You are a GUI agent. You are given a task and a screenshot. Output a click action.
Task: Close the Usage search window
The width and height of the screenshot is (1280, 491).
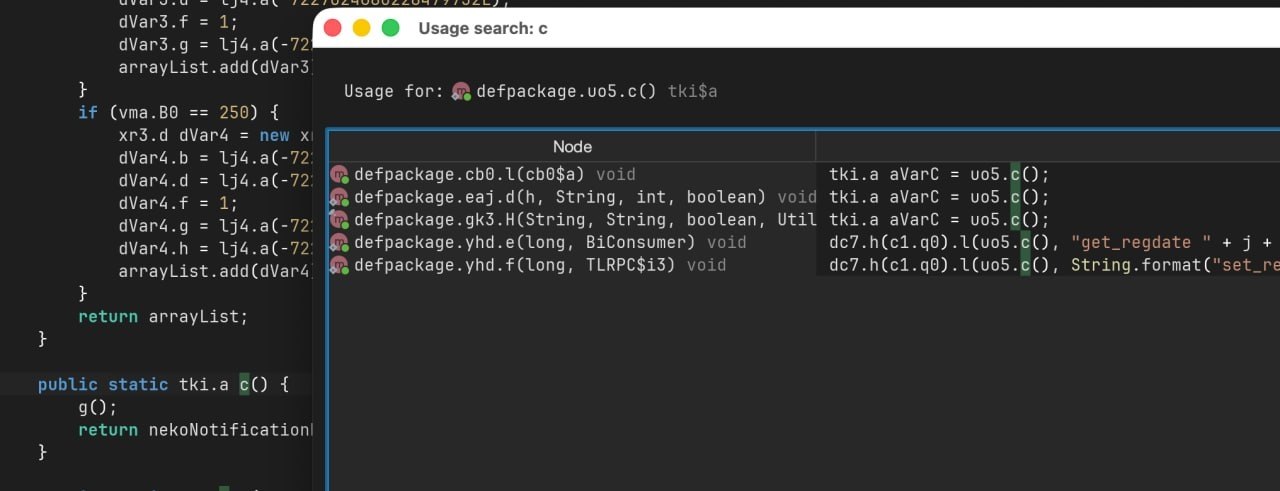pyautogui.click(x=333, y=28)
